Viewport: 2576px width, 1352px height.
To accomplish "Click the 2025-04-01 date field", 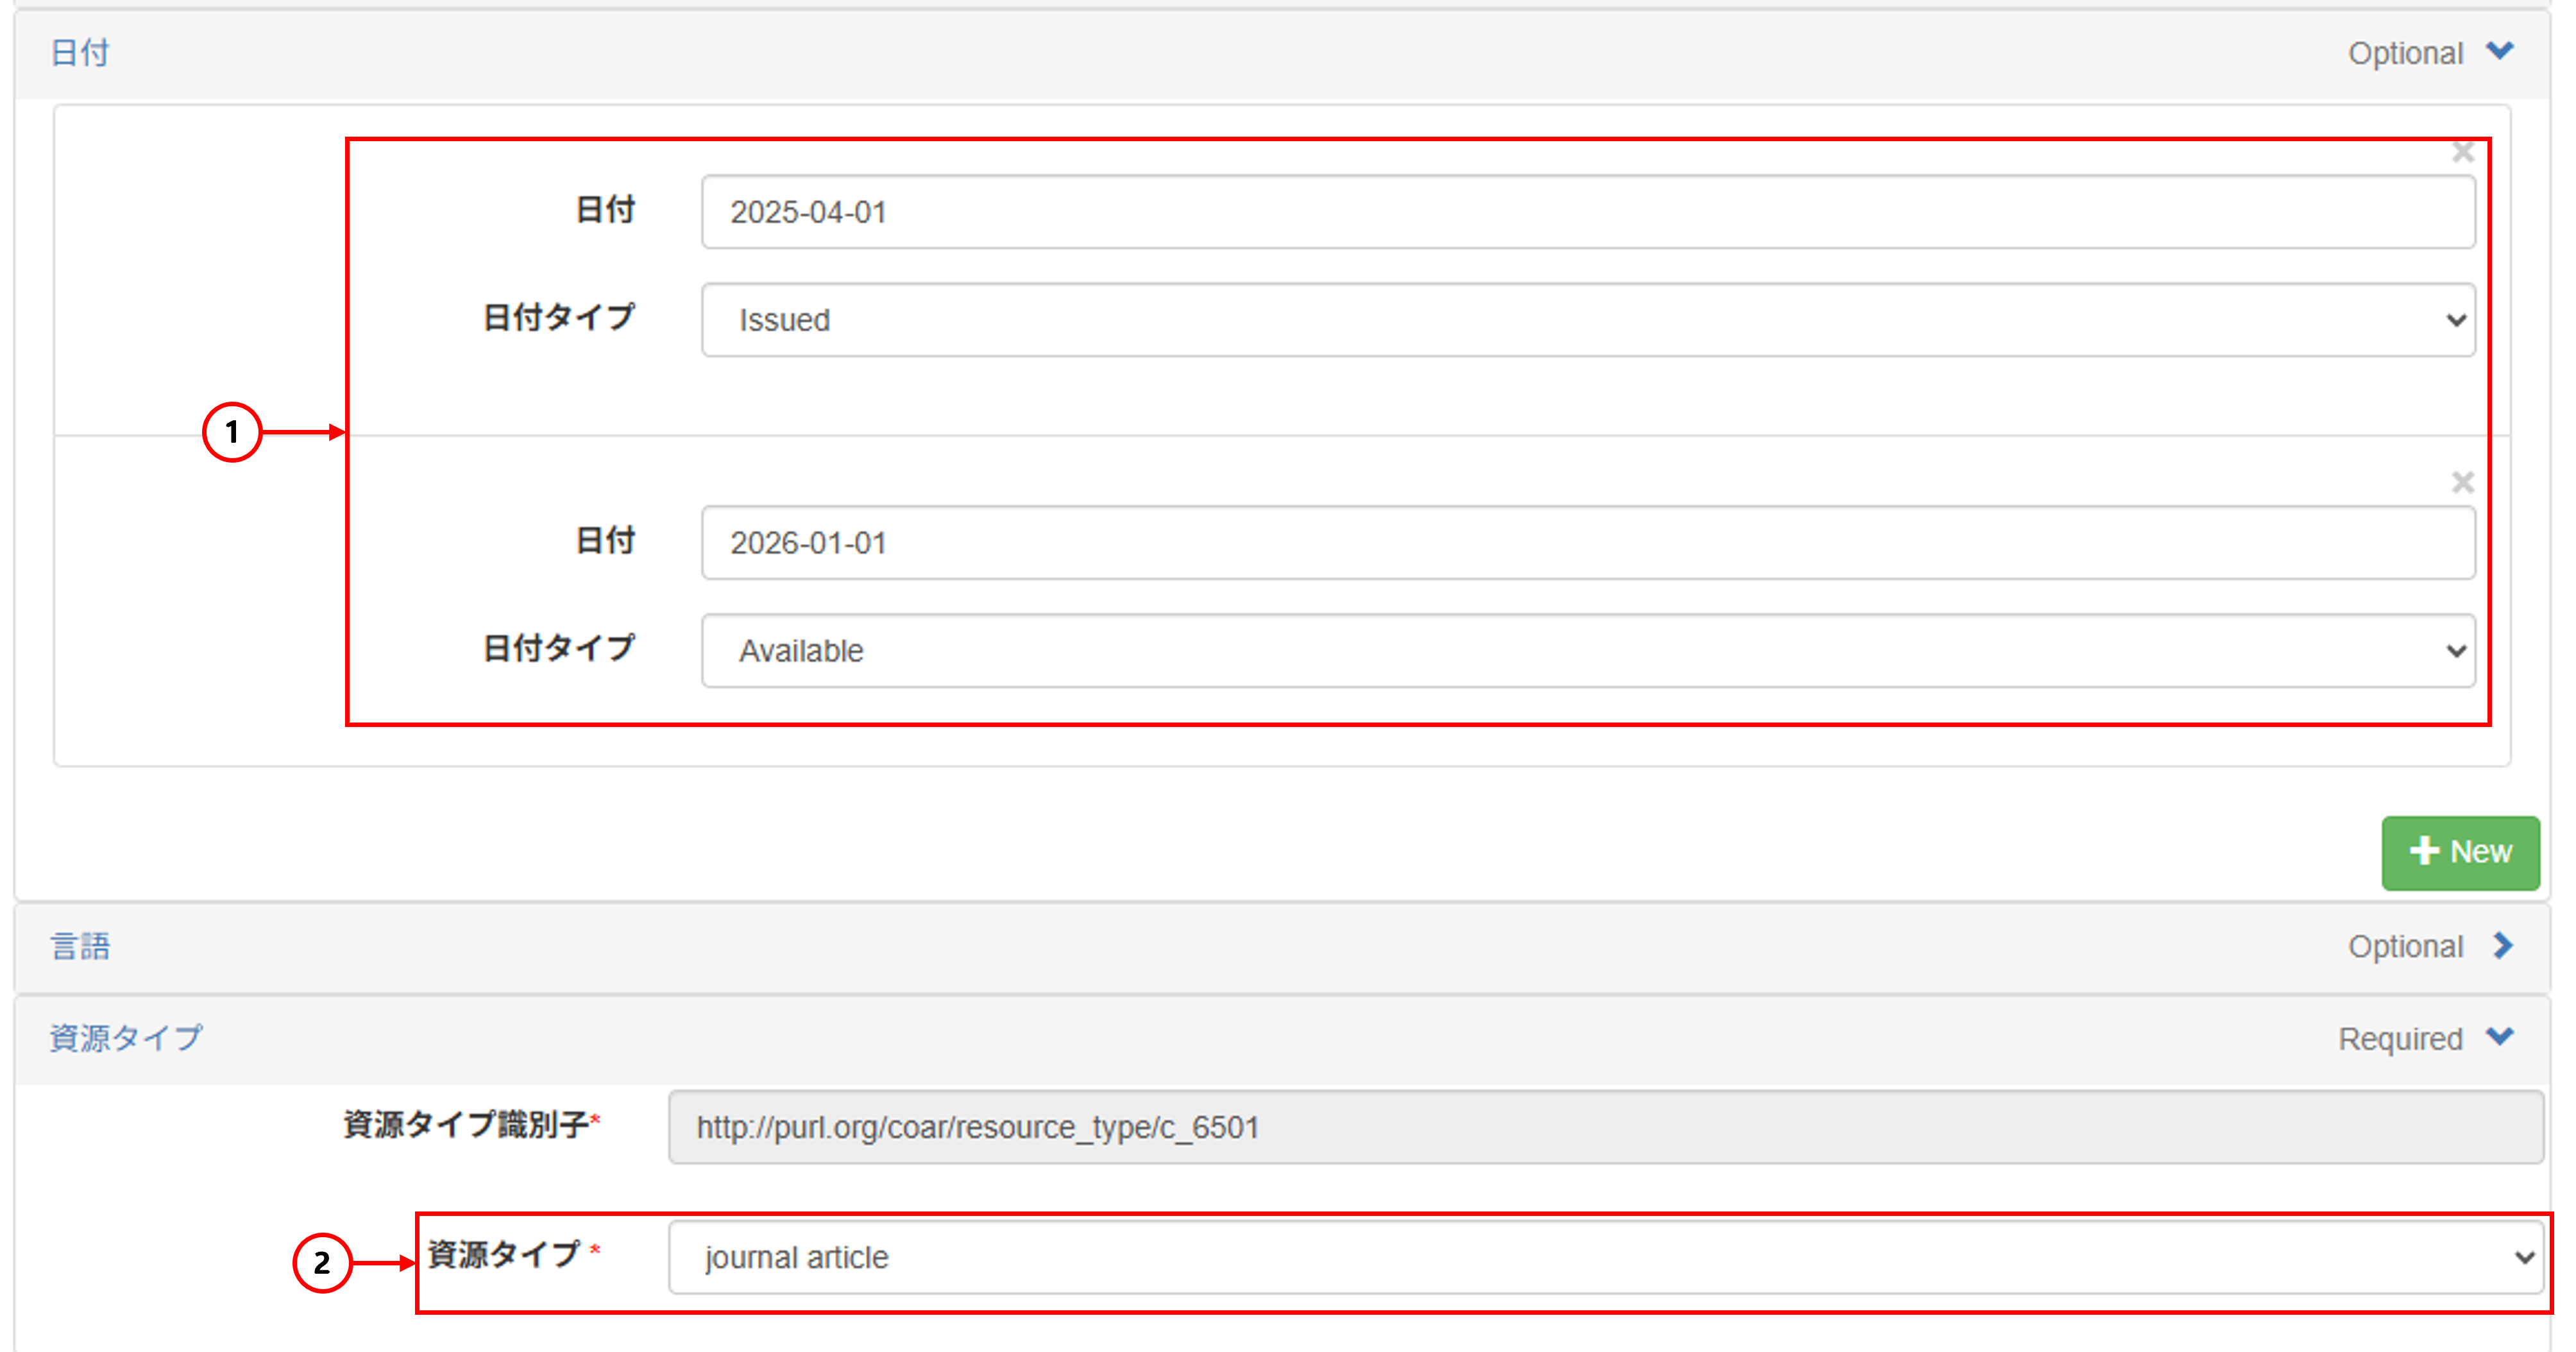I will [1588, 212].
